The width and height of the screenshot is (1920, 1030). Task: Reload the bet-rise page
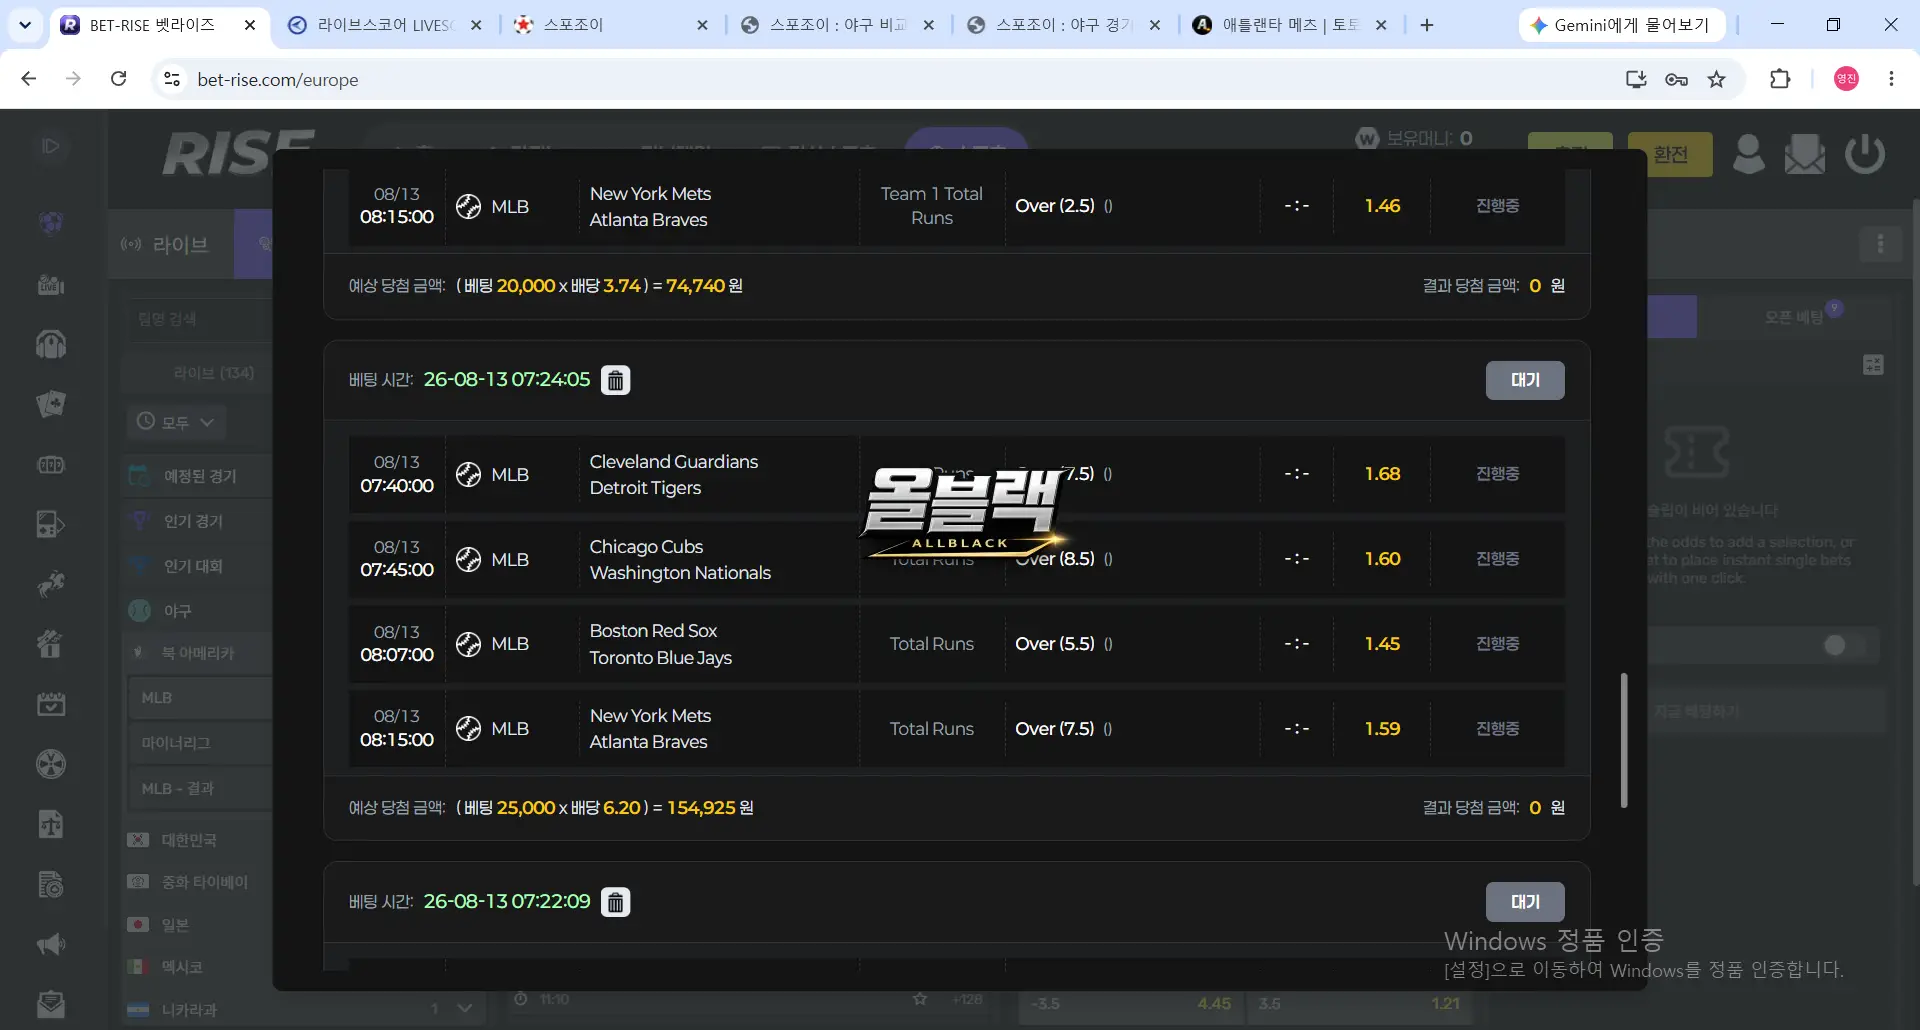pyautogui.click(x=119, y=79)
